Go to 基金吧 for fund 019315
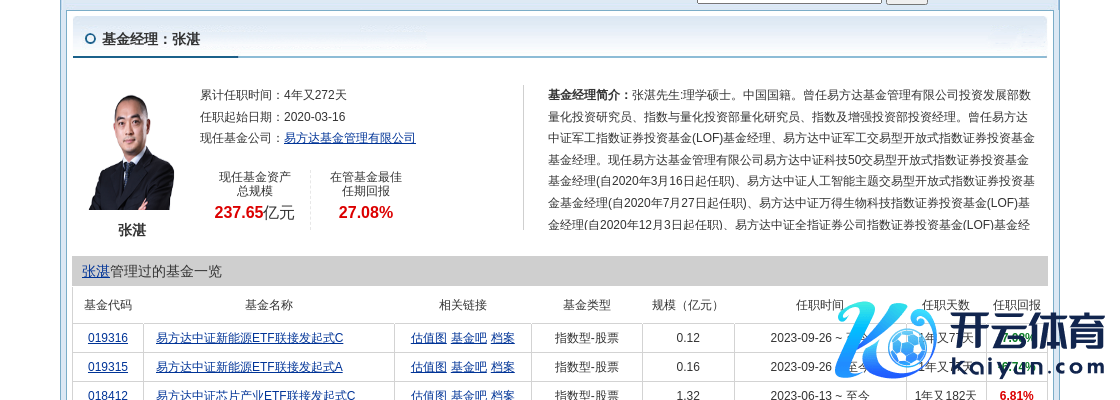The width and height of the screenshot is (1120, 400). point(468,367)
